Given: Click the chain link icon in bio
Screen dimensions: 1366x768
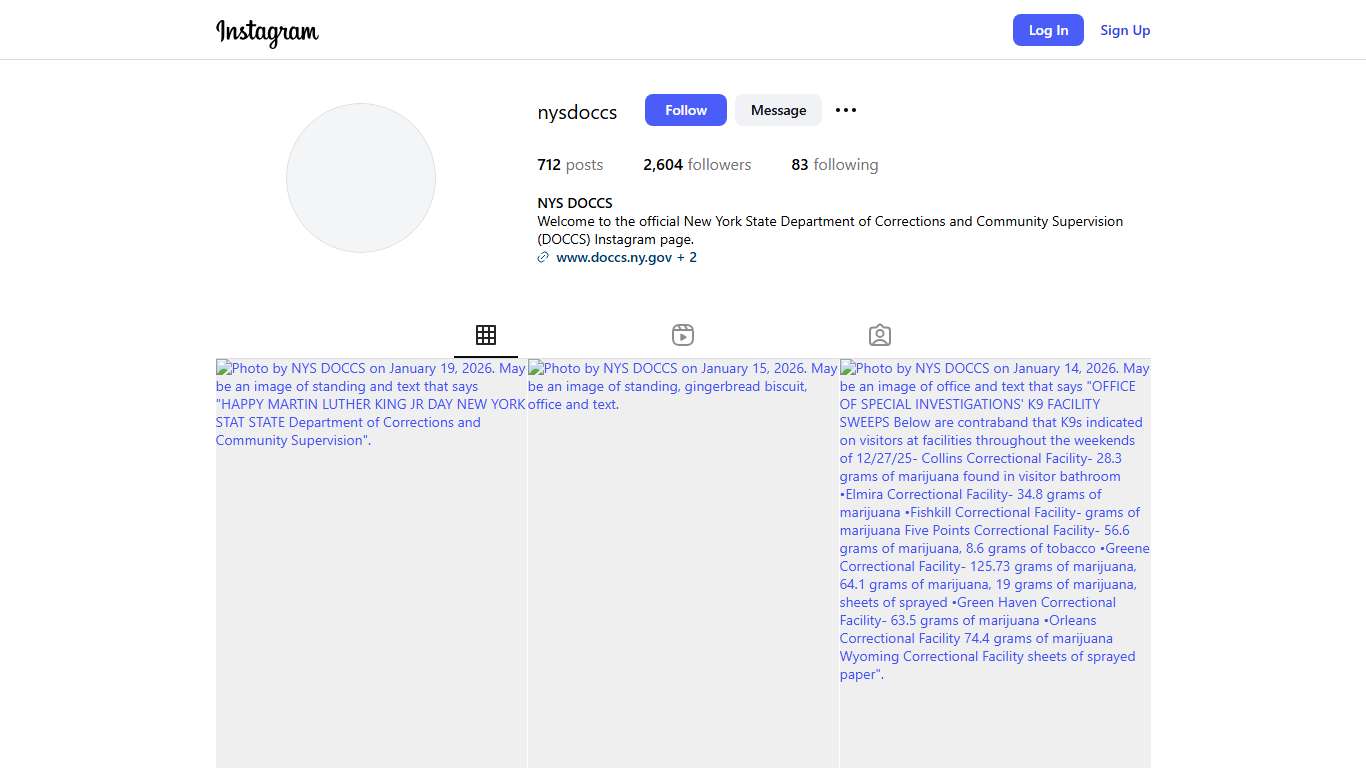Looking at the screenshot, I should 543,257.
